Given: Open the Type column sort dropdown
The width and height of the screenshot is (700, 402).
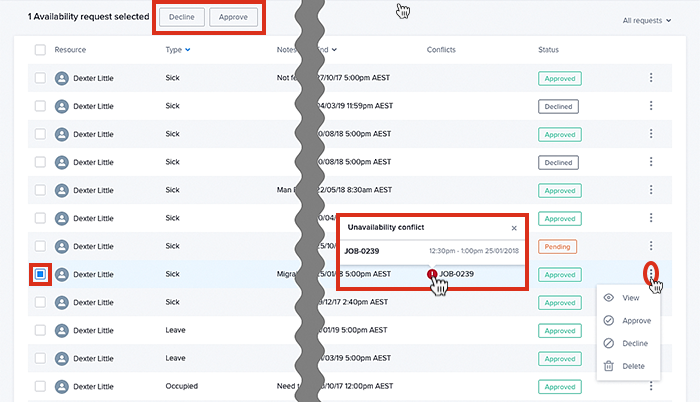Looking at the screenshot, I should coord(188,50).
